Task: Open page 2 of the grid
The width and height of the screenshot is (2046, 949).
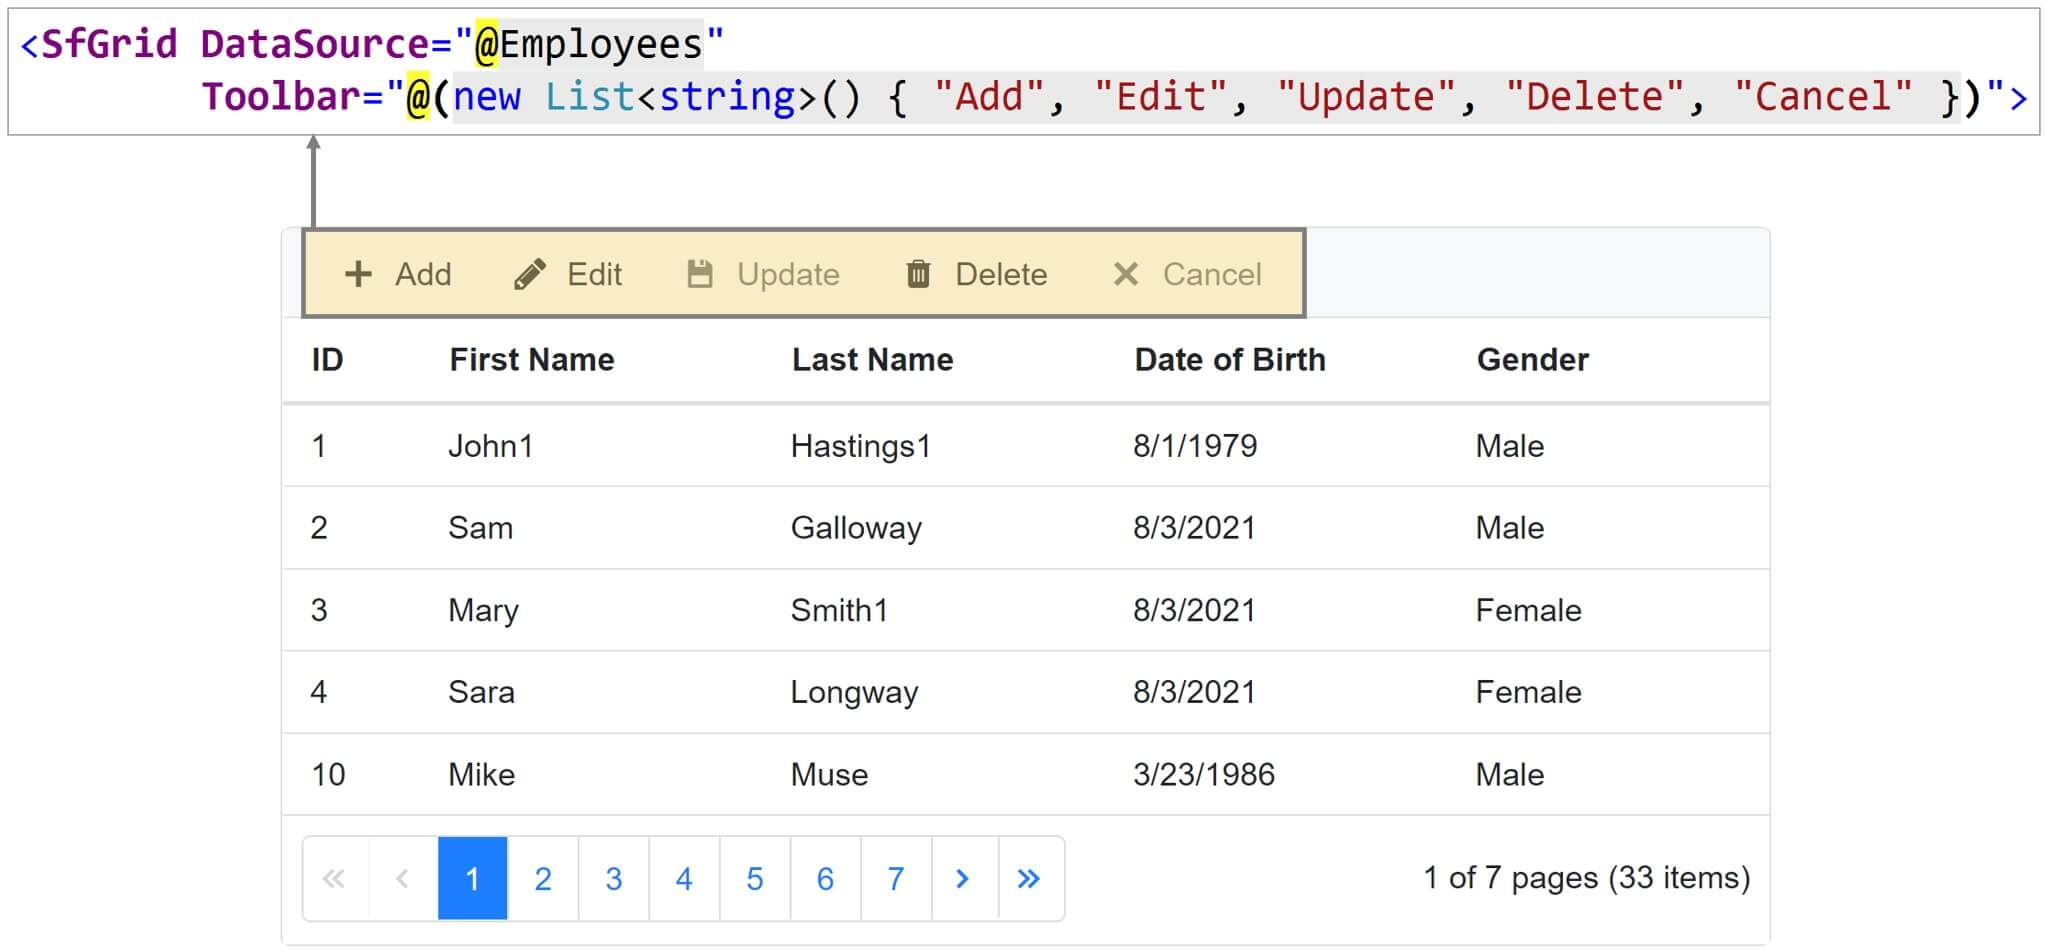Action: [x=543, y=878]
